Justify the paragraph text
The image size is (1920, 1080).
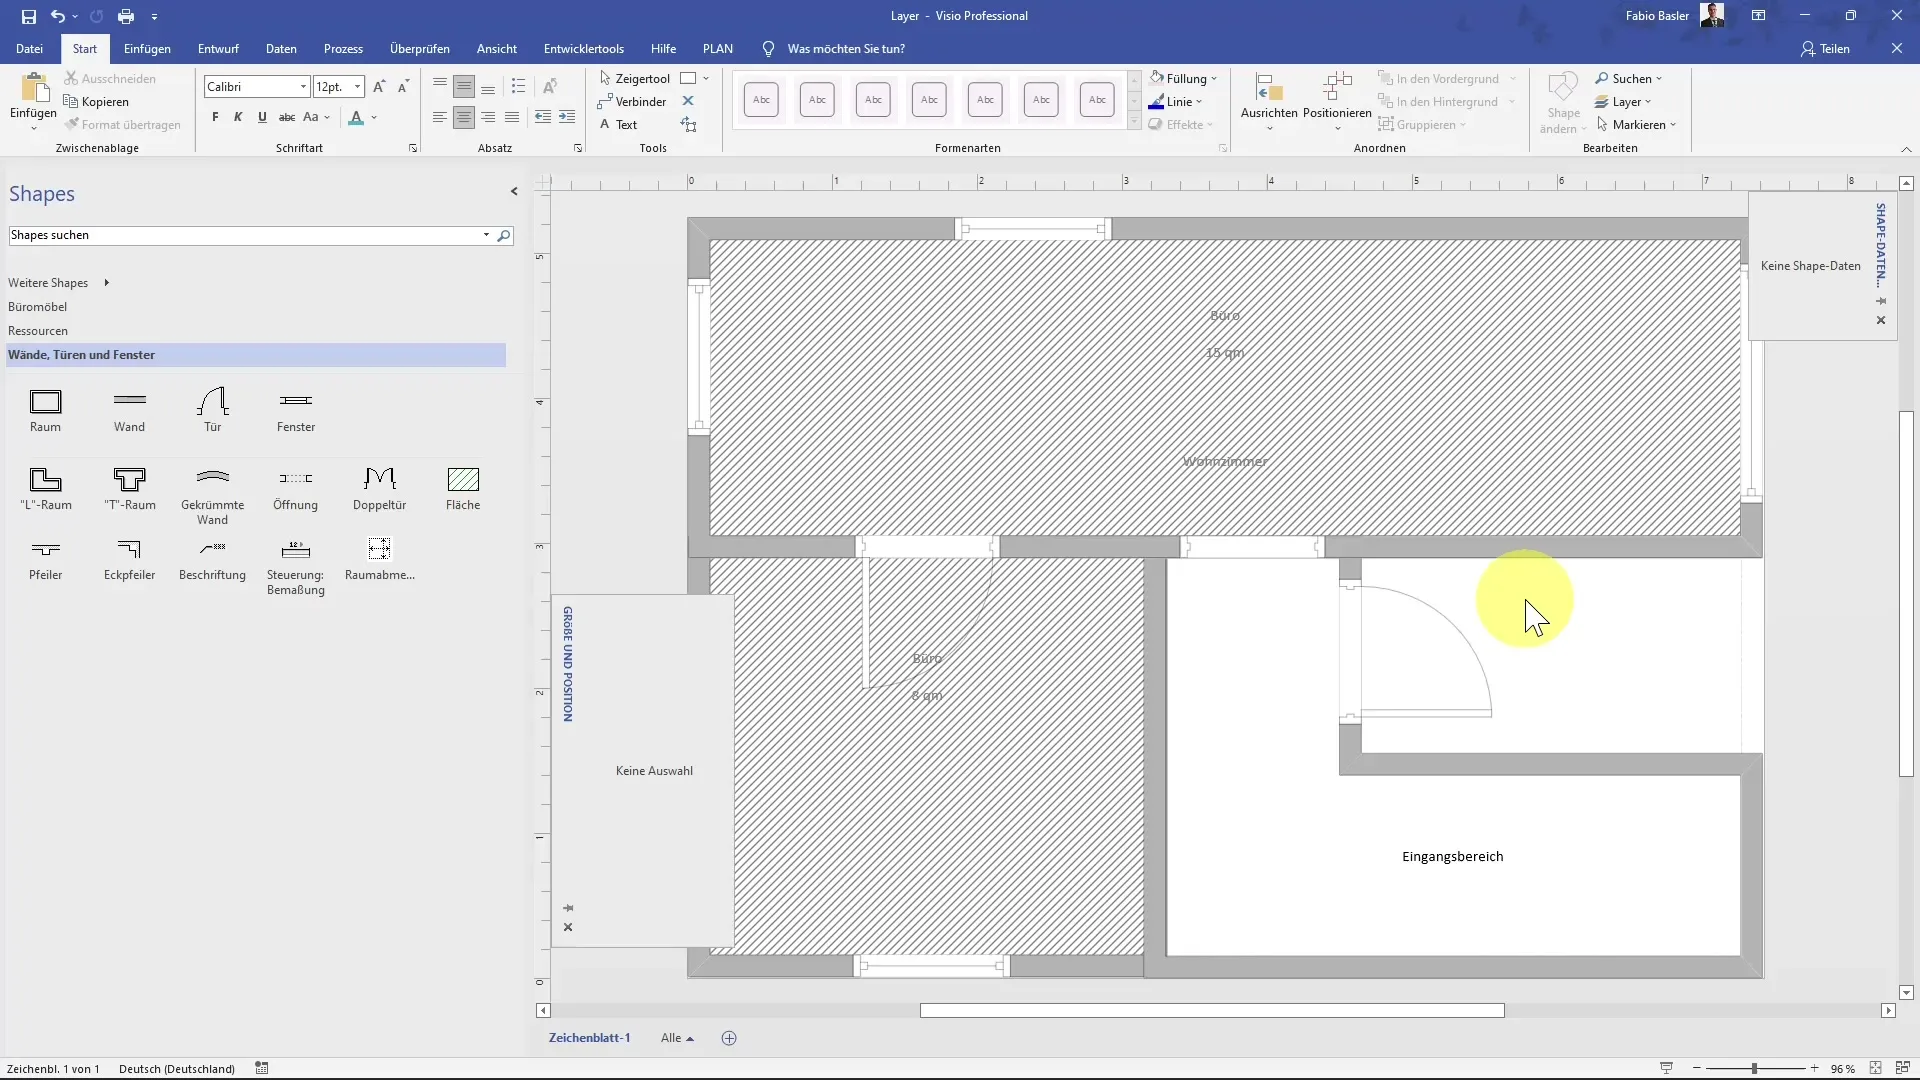tap(512, 117)
